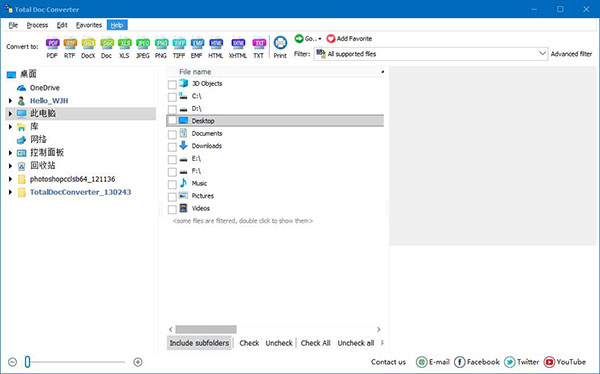
Task: Add Favorite heart icon
Action: click(331, 39)
